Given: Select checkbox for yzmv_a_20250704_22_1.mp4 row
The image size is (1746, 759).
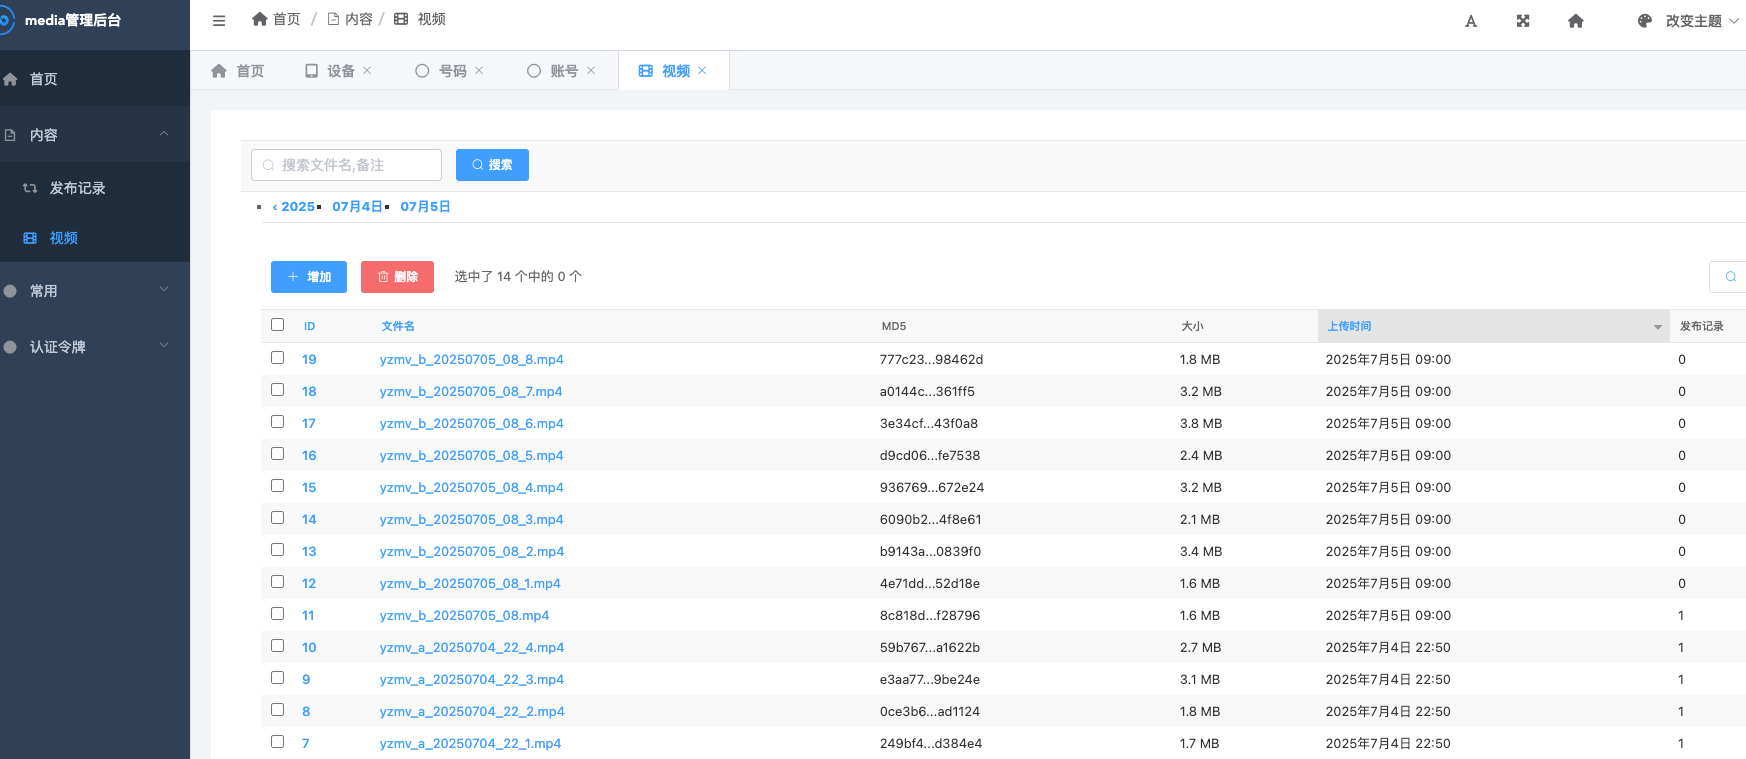Looking at the screenshot, I should click(278, 742).
